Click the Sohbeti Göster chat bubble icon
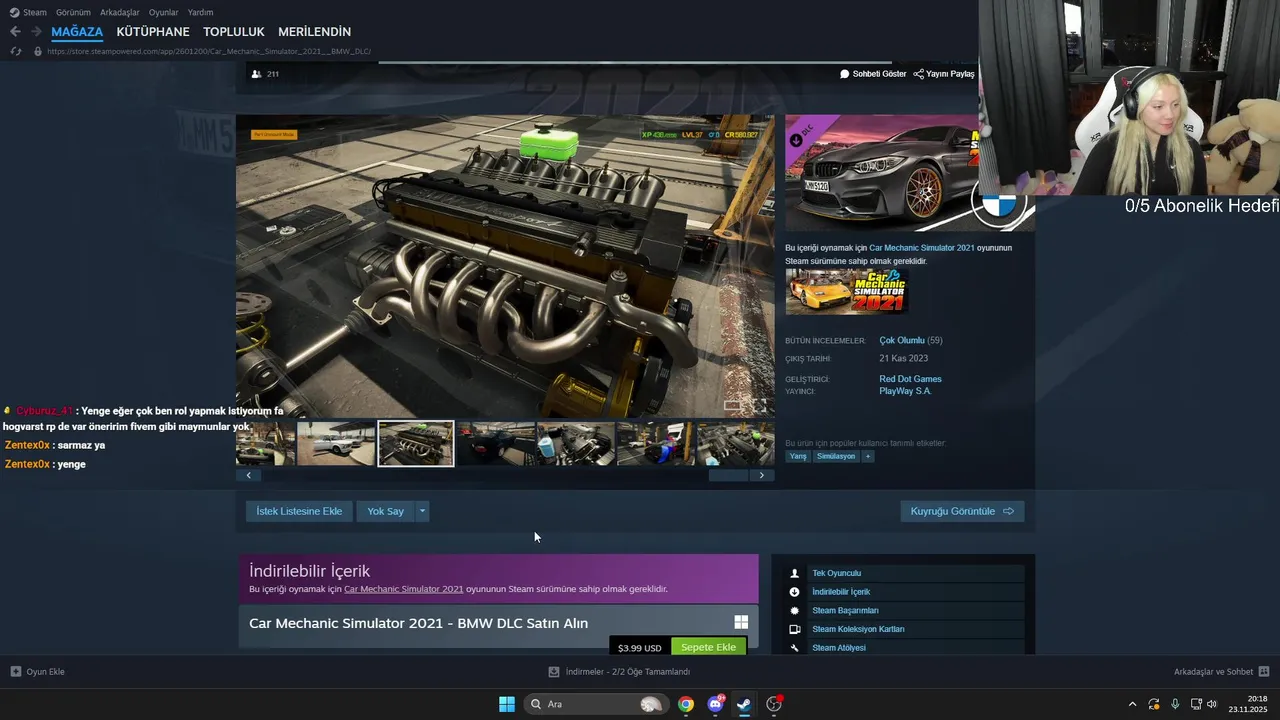Image resolution: width=1280 pixels, height=720 pixels. click(x=845, y=74)
